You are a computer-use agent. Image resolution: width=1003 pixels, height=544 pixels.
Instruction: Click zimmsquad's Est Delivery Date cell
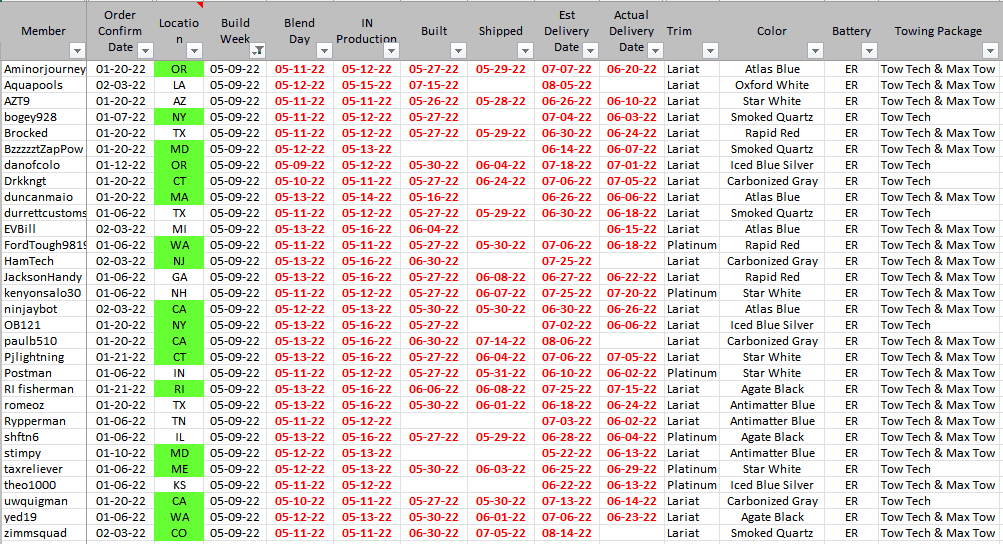pos(566,533)
